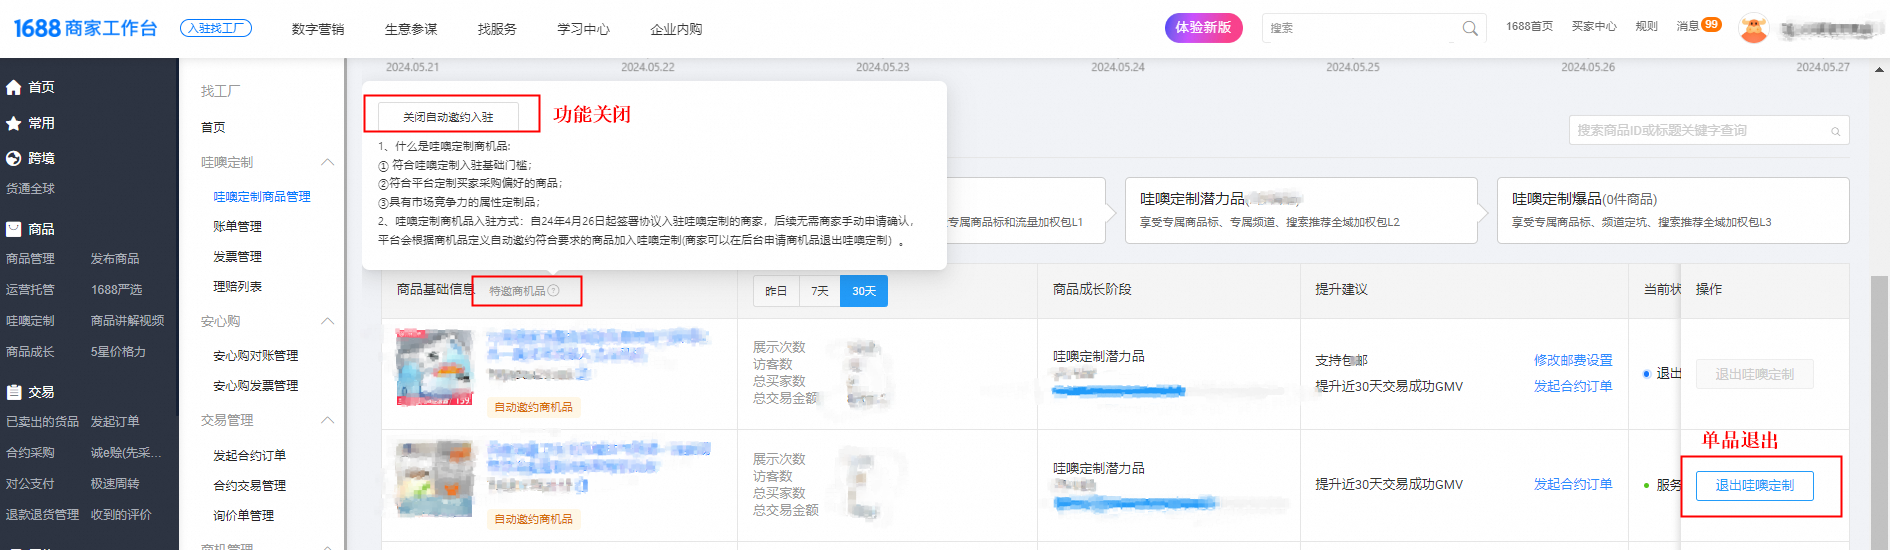Click the 交易 section icon in sidebar
The width and height of the screenshot is (1890, 550).
(x=14, y=392)
